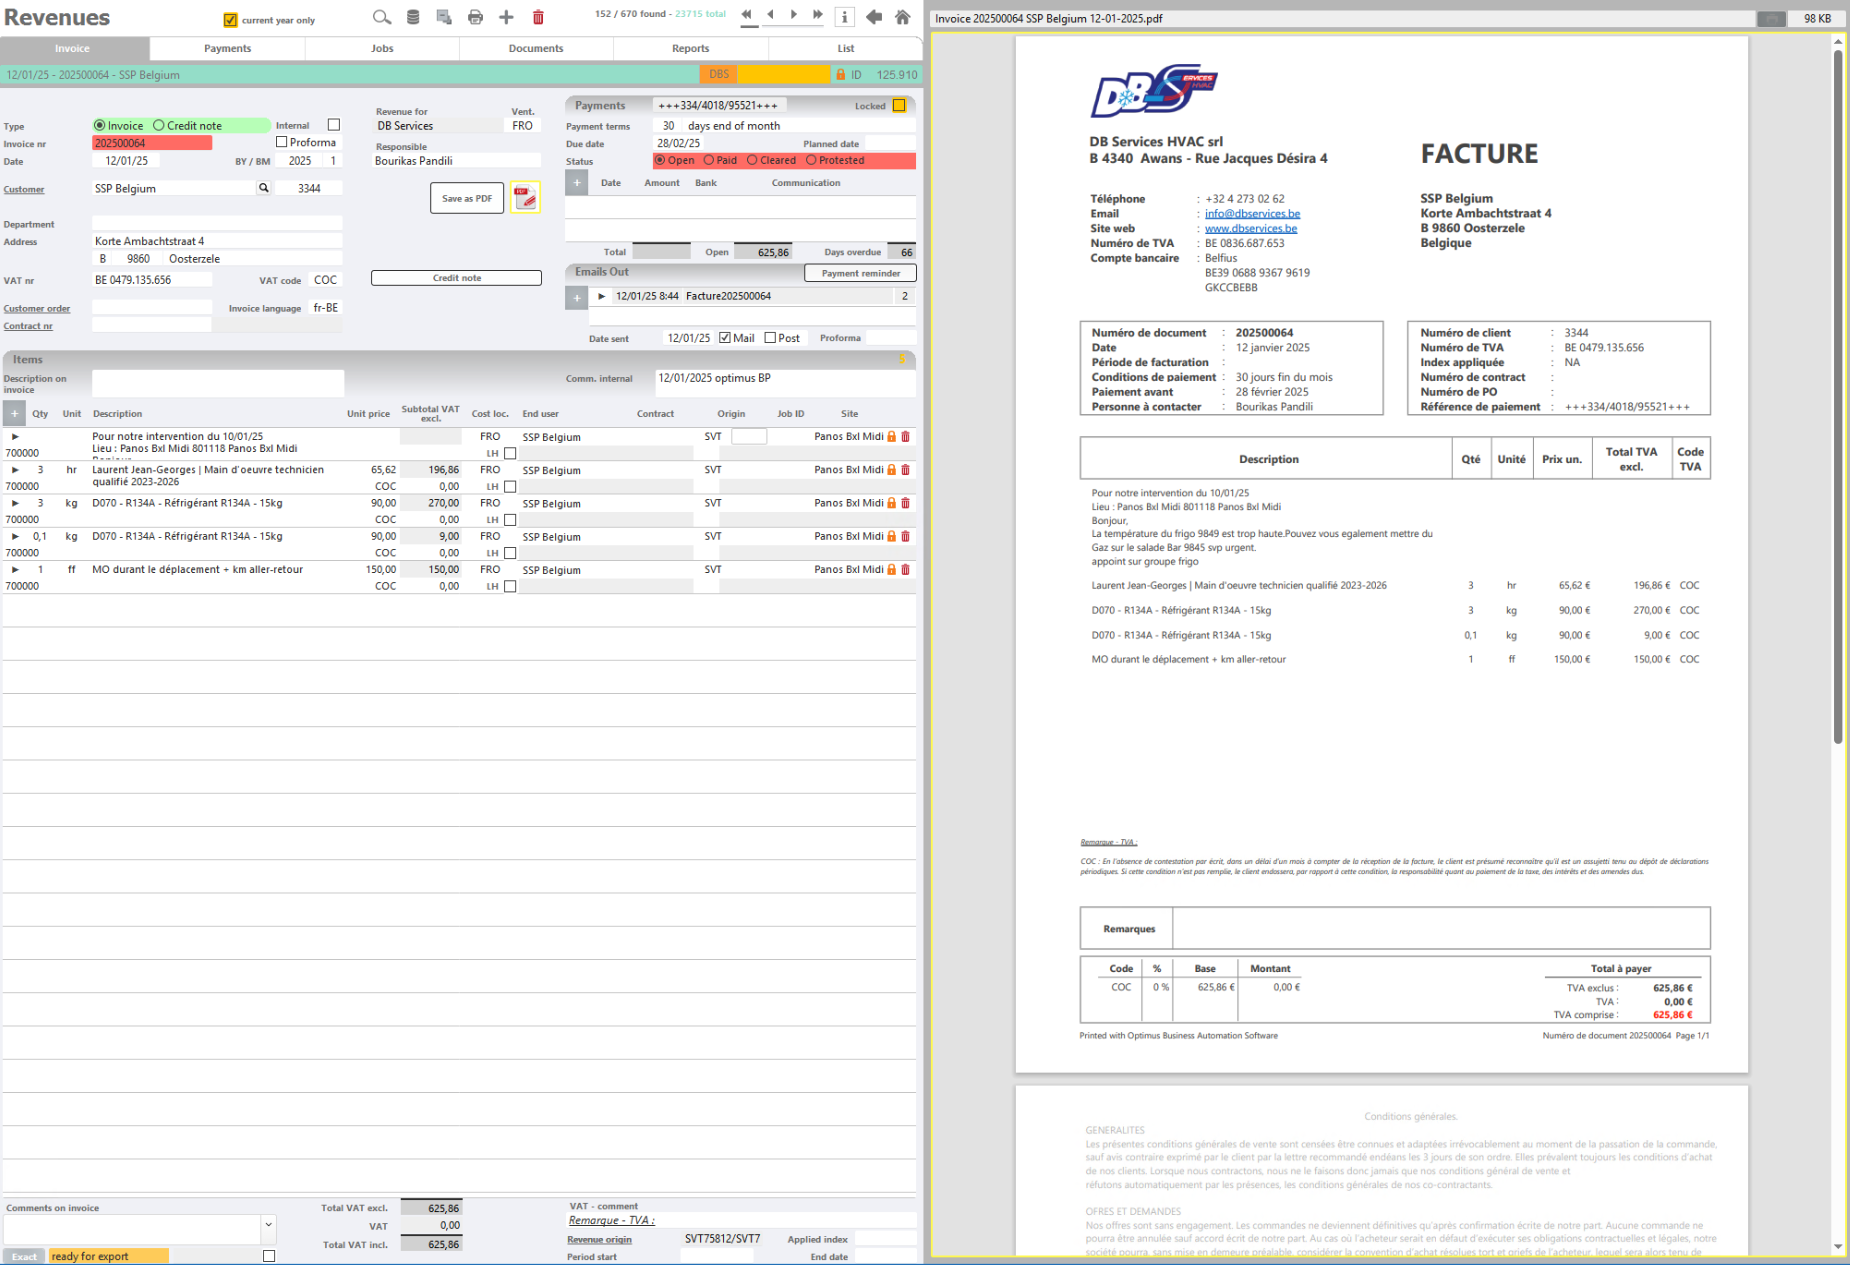Screen dimensions: 1850x1265
Task: Expand the D070 R134A 3 kg item row
Action: coord(15,503)
